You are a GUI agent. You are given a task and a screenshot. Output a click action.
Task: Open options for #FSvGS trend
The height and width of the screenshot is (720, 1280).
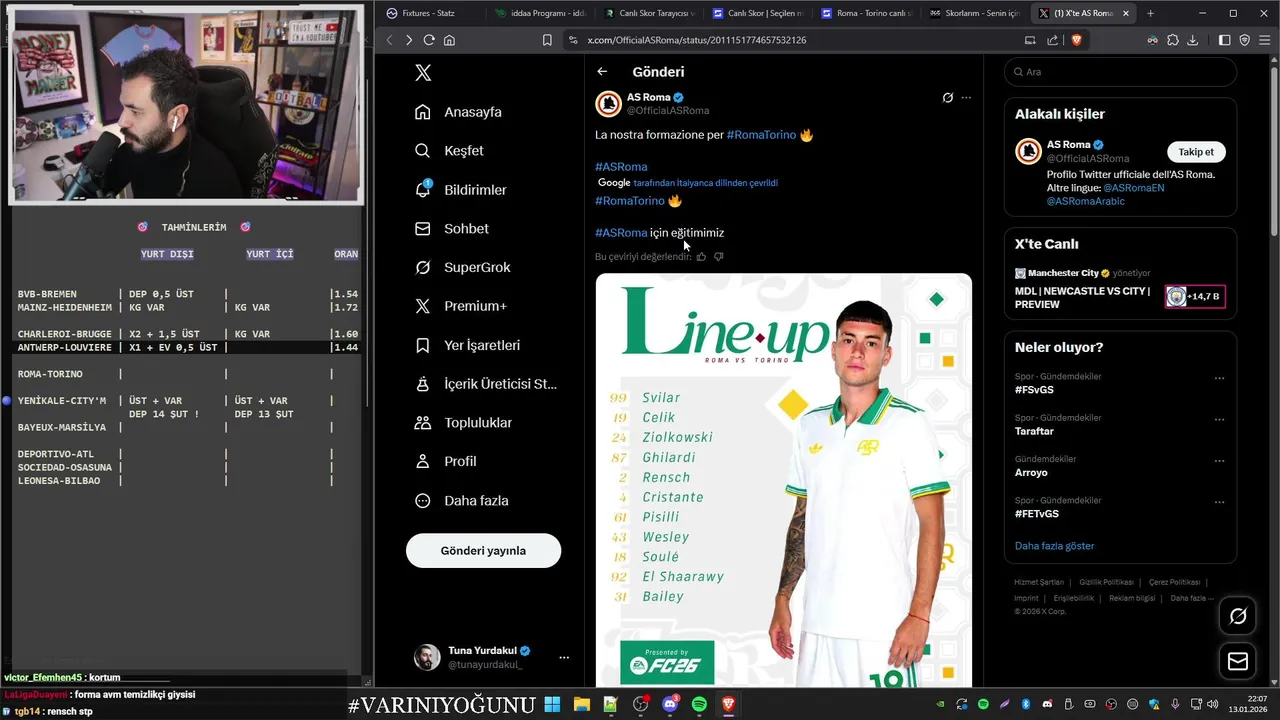[x=1219, y=379]
